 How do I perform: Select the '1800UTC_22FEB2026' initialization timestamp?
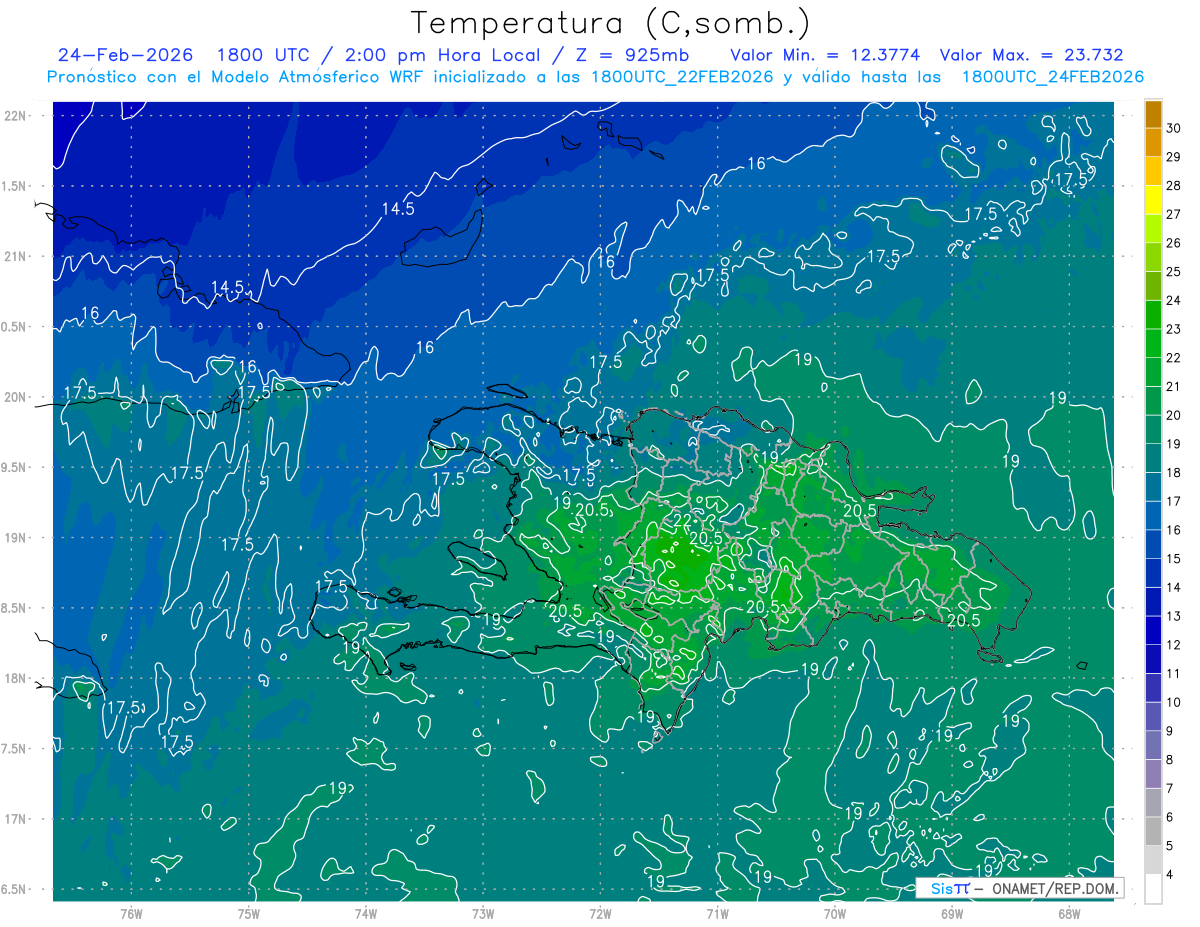681,77
